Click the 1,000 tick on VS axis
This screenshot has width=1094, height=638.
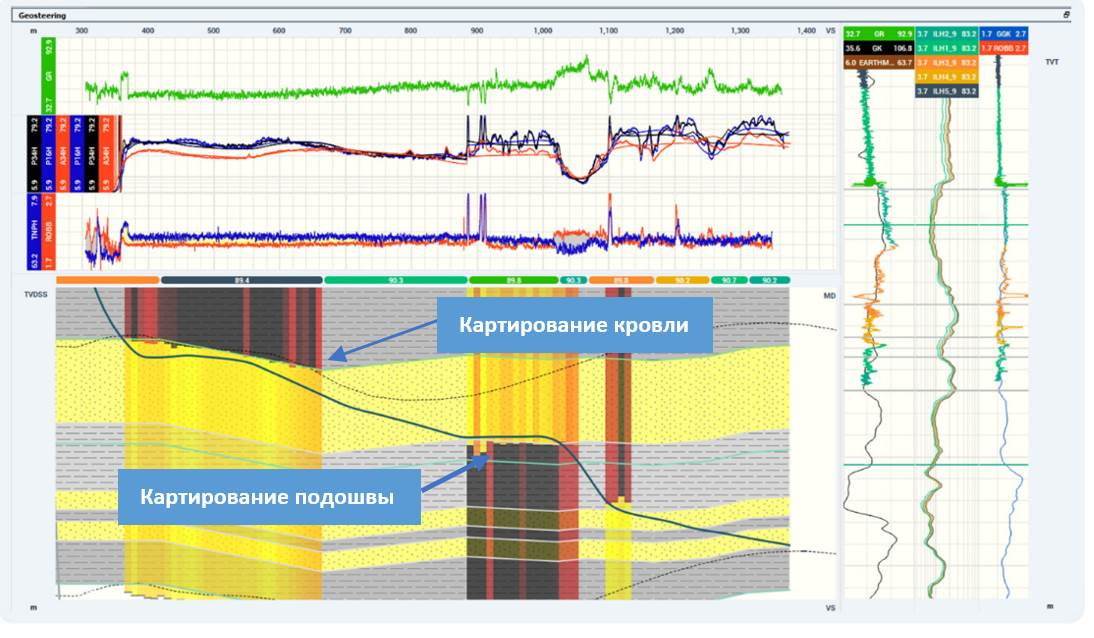pos(543,31)
